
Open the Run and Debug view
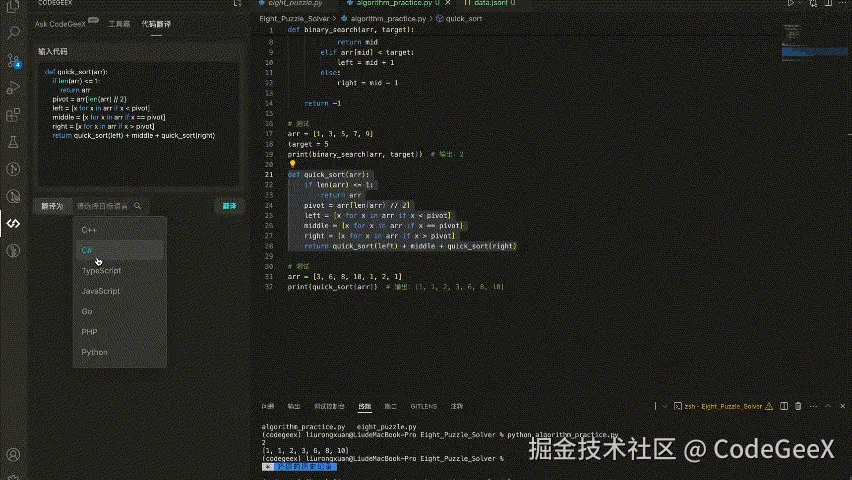(x=13, y=88)
